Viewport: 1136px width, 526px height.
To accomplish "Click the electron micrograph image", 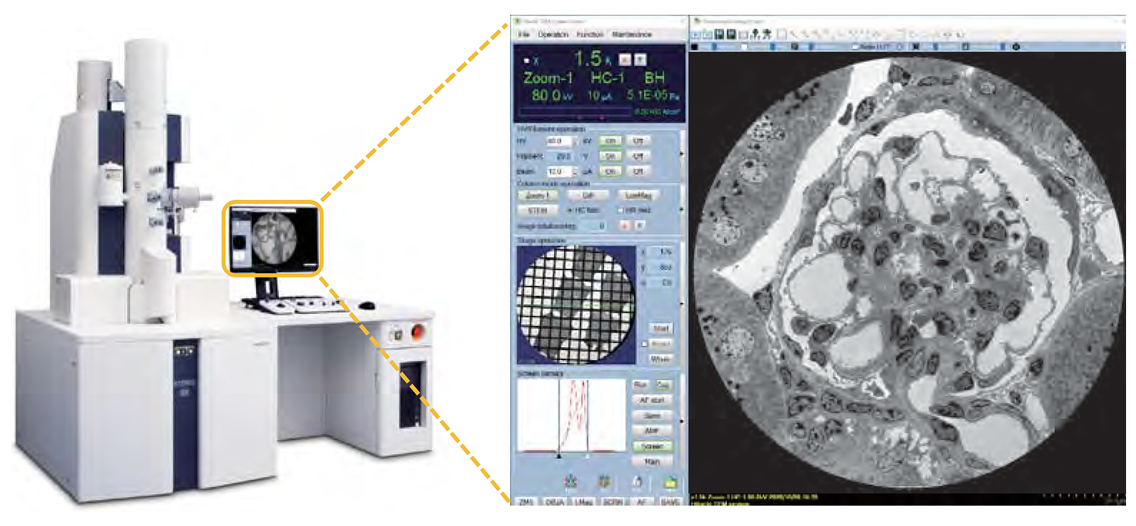I will [908, 270].
